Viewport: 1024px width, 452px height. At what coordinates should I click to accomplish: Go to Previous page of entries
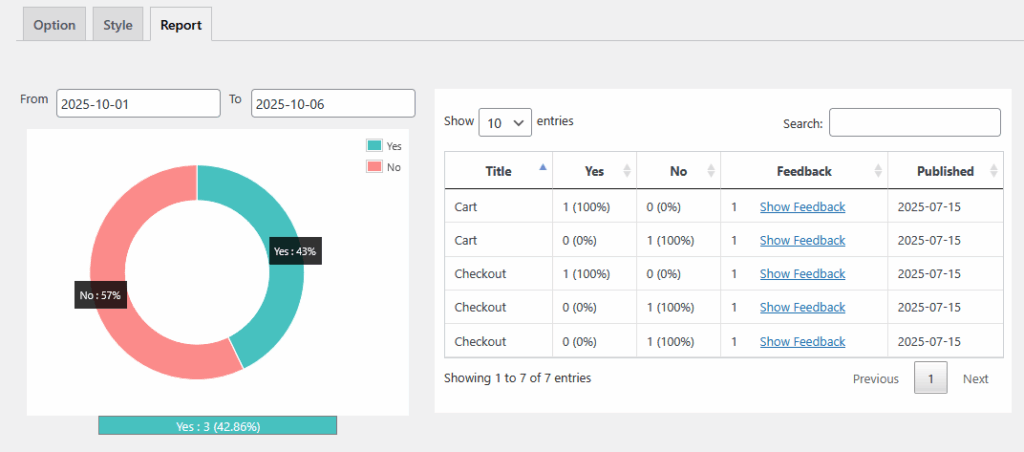pyautogui.click(x=875, y=379)
